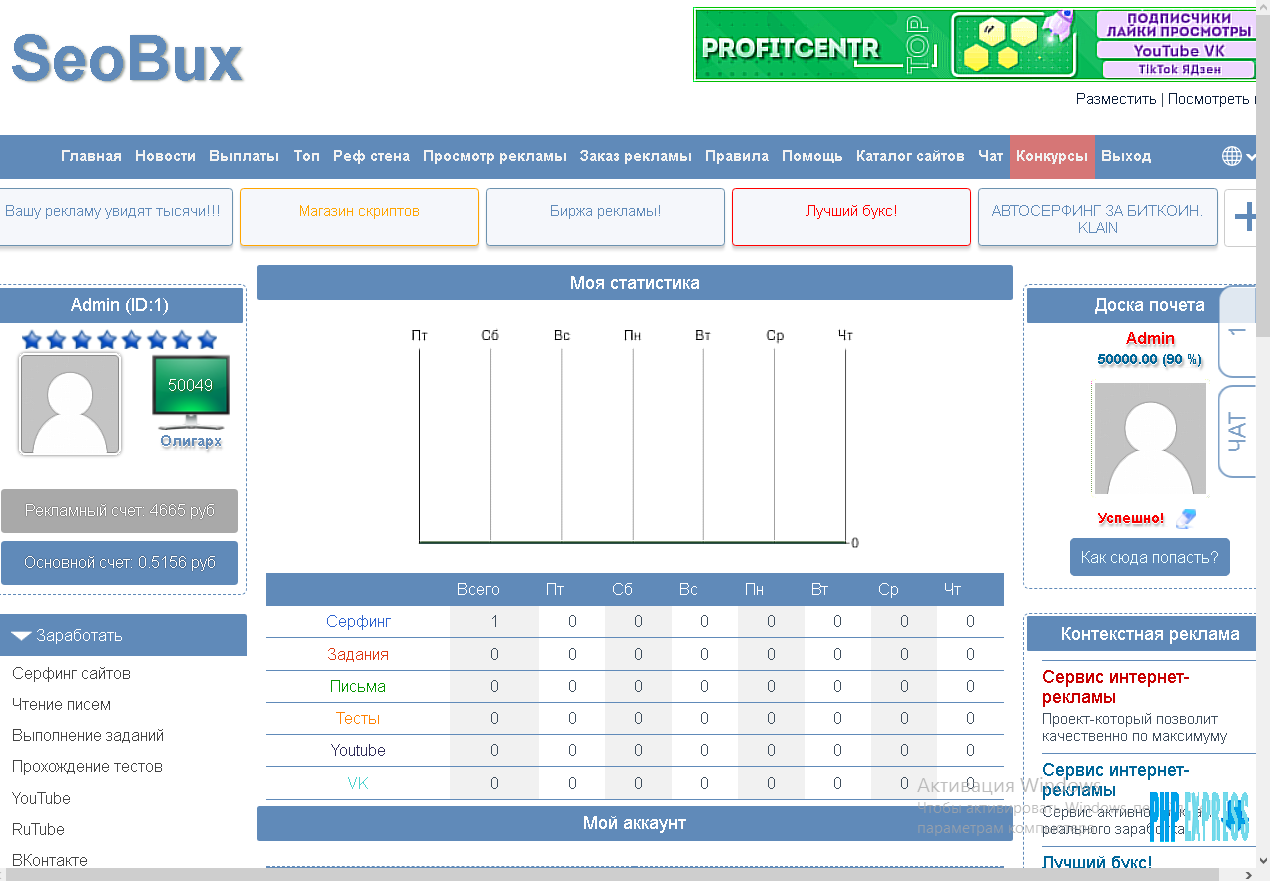Open the "Правила" page
The height and width of the screenshot is (881, 1270).
coord(737,156)
